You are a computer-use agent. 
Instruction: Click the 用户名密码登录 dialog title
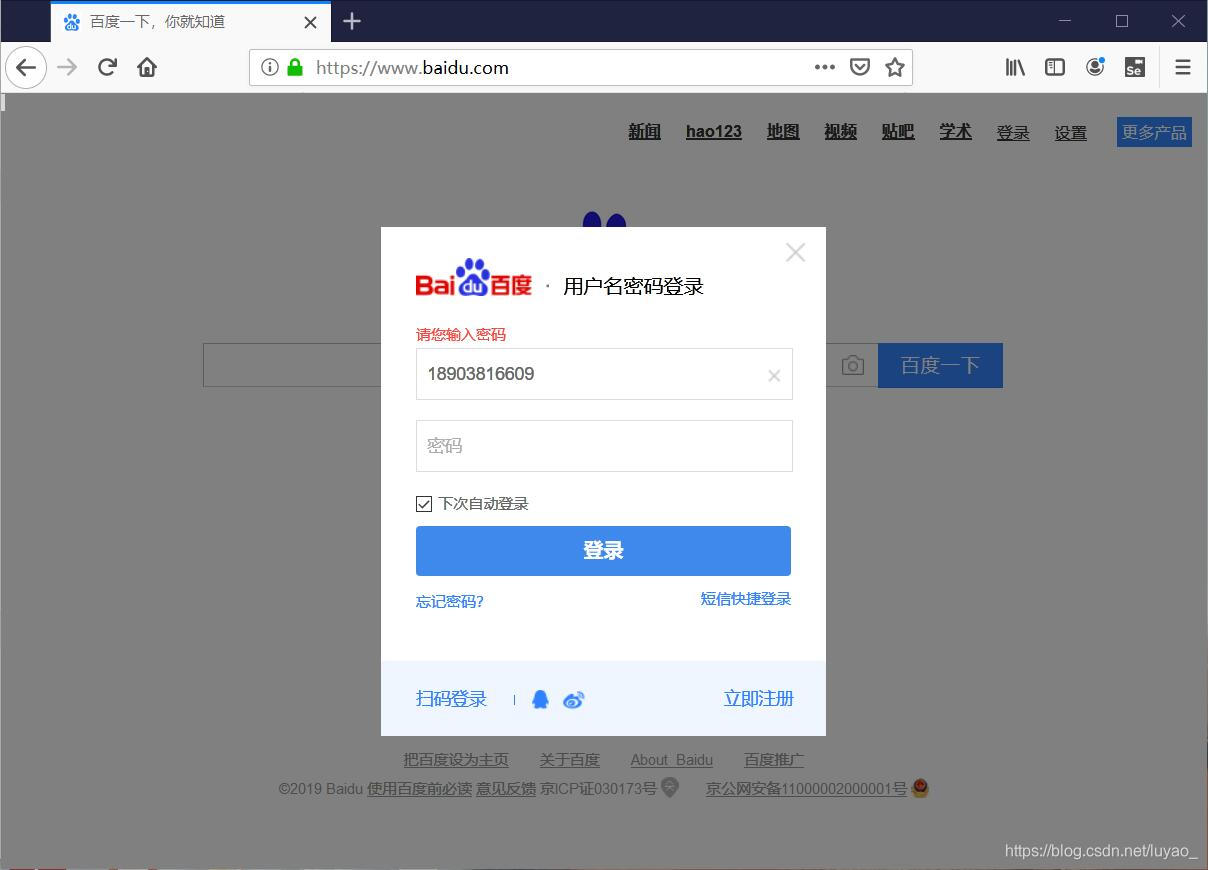633,287
